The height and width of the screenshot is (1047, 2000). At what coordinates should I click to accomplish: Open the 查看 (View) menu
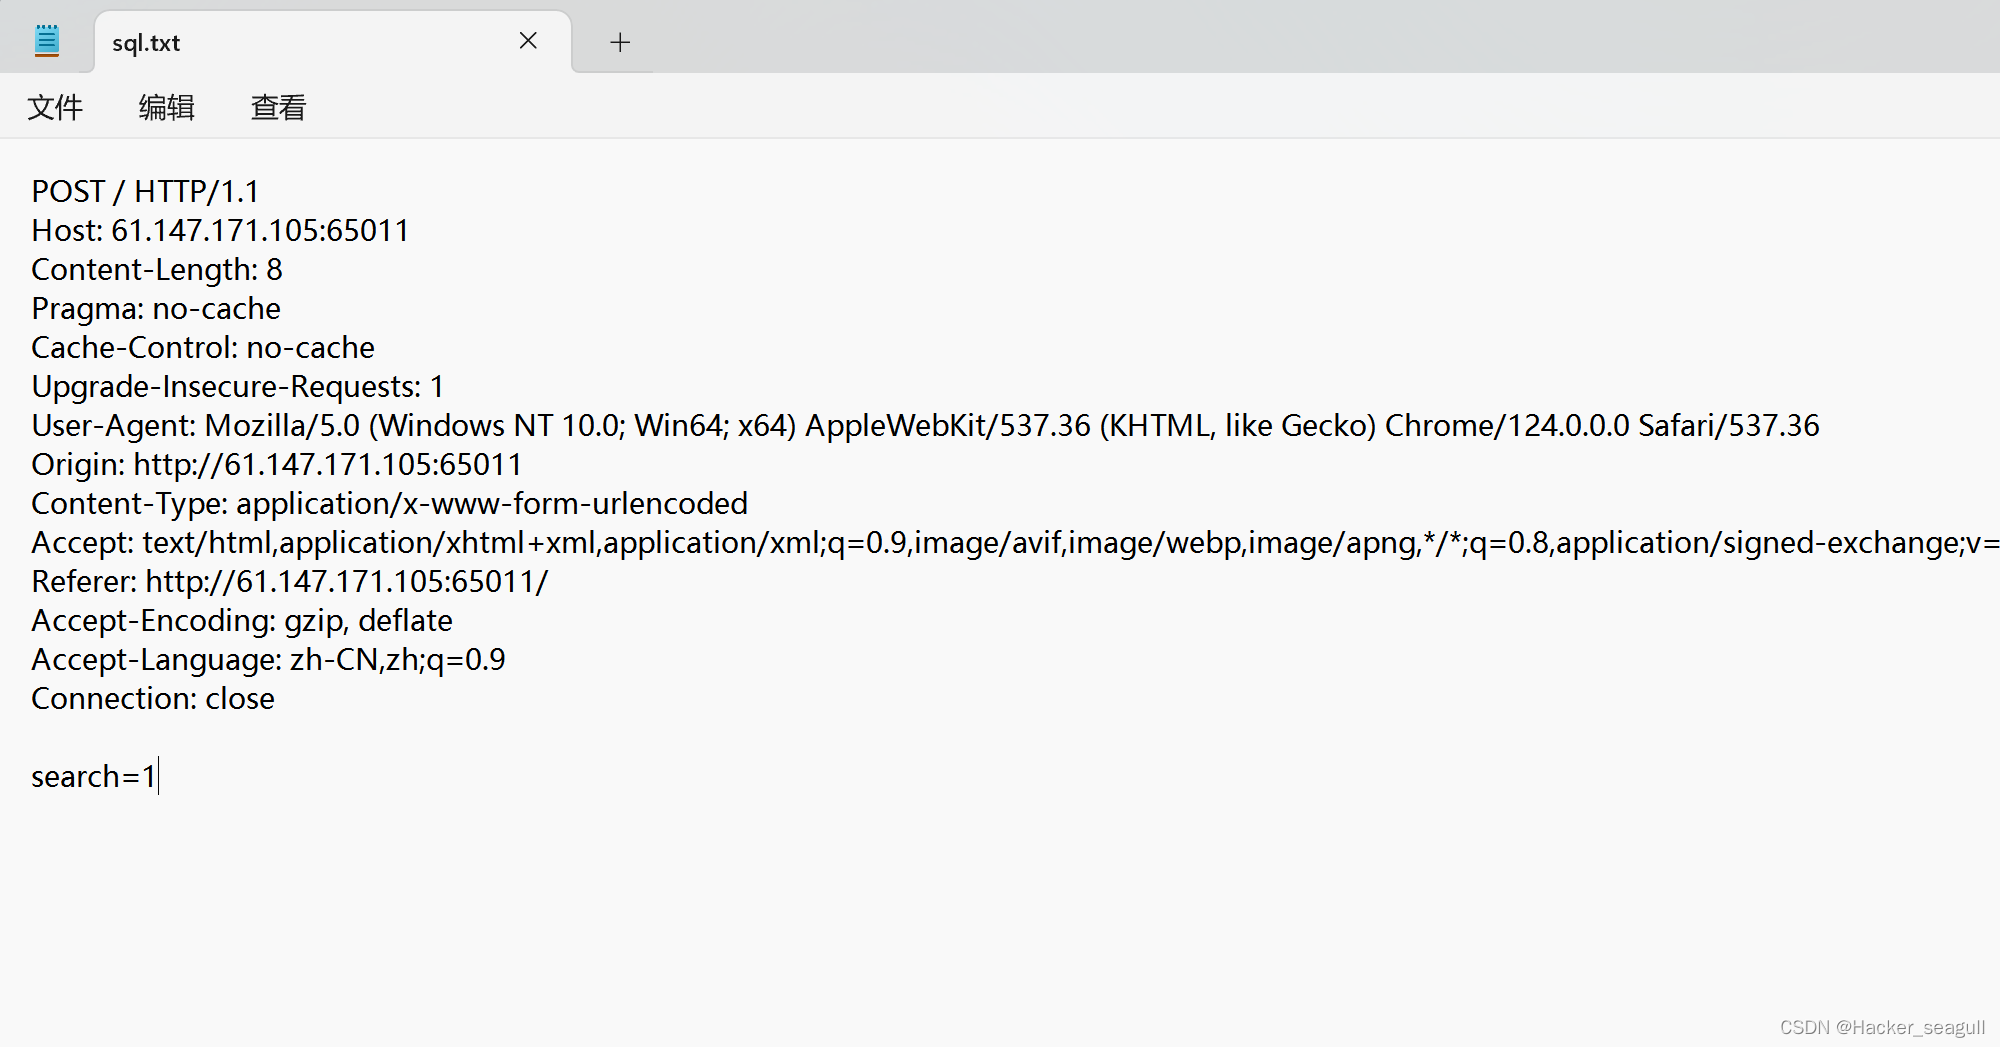(277, 107)
